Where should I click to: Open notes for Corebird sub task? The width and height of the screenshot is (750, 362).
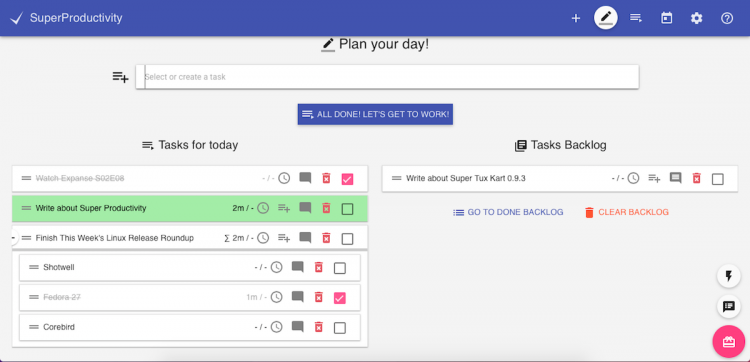pyautogui.click(x=298, y=327)
